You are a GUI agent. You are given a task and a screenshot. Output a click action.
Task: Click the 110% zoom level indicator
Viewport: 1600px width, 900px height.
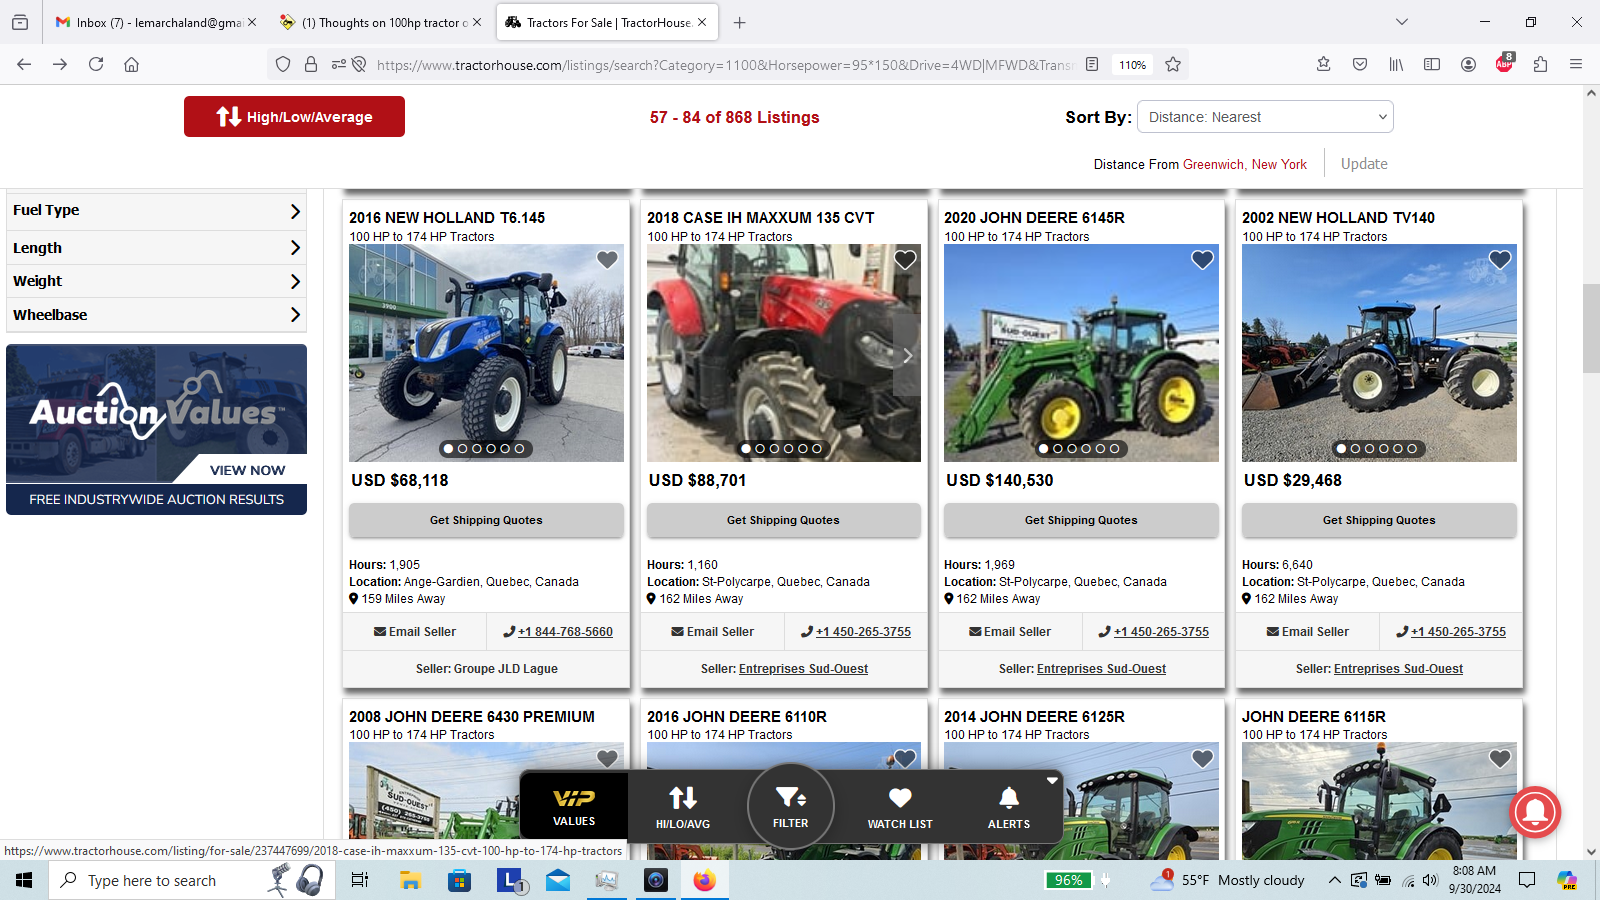click(1132, 64)
